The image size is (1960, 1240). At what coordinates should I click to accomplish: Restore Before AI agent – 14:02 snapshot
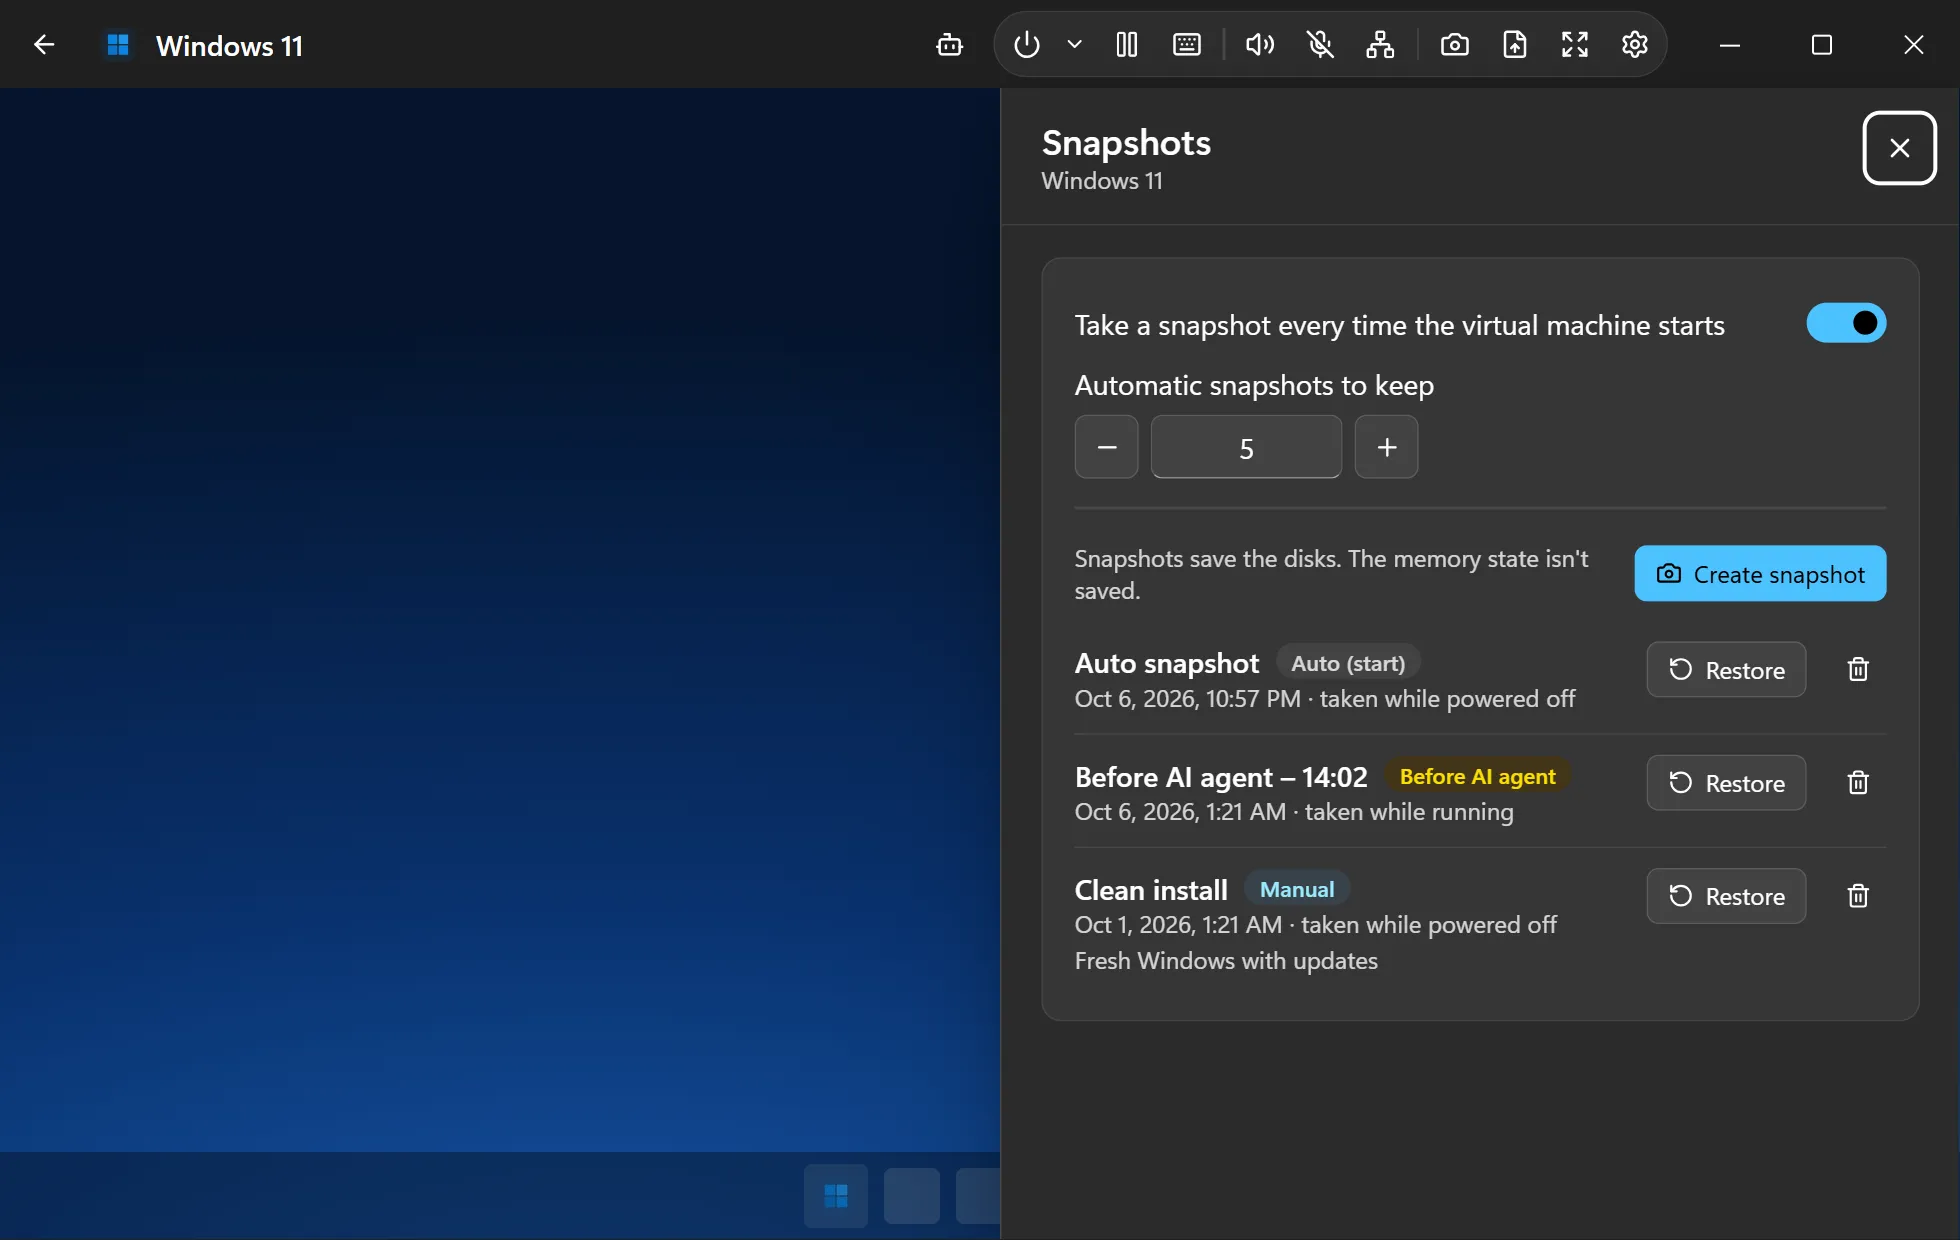click(1727, 783)
